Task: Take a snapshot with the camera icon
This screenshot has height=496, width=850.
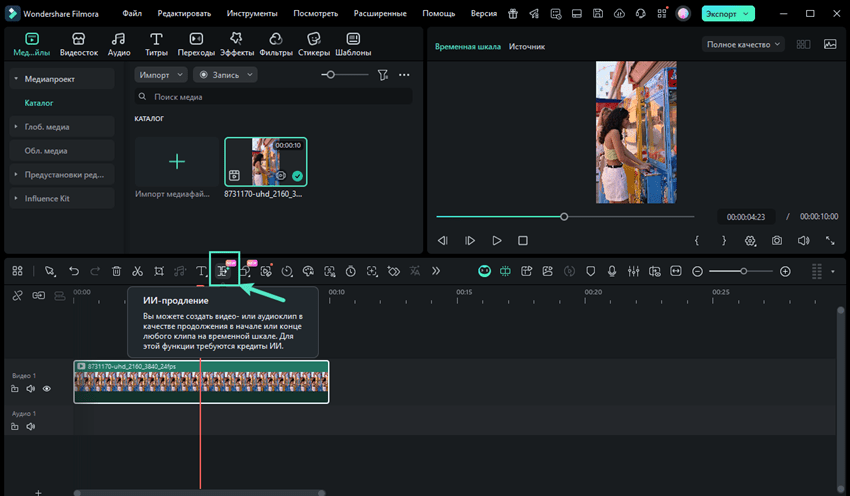Action: 777,241
